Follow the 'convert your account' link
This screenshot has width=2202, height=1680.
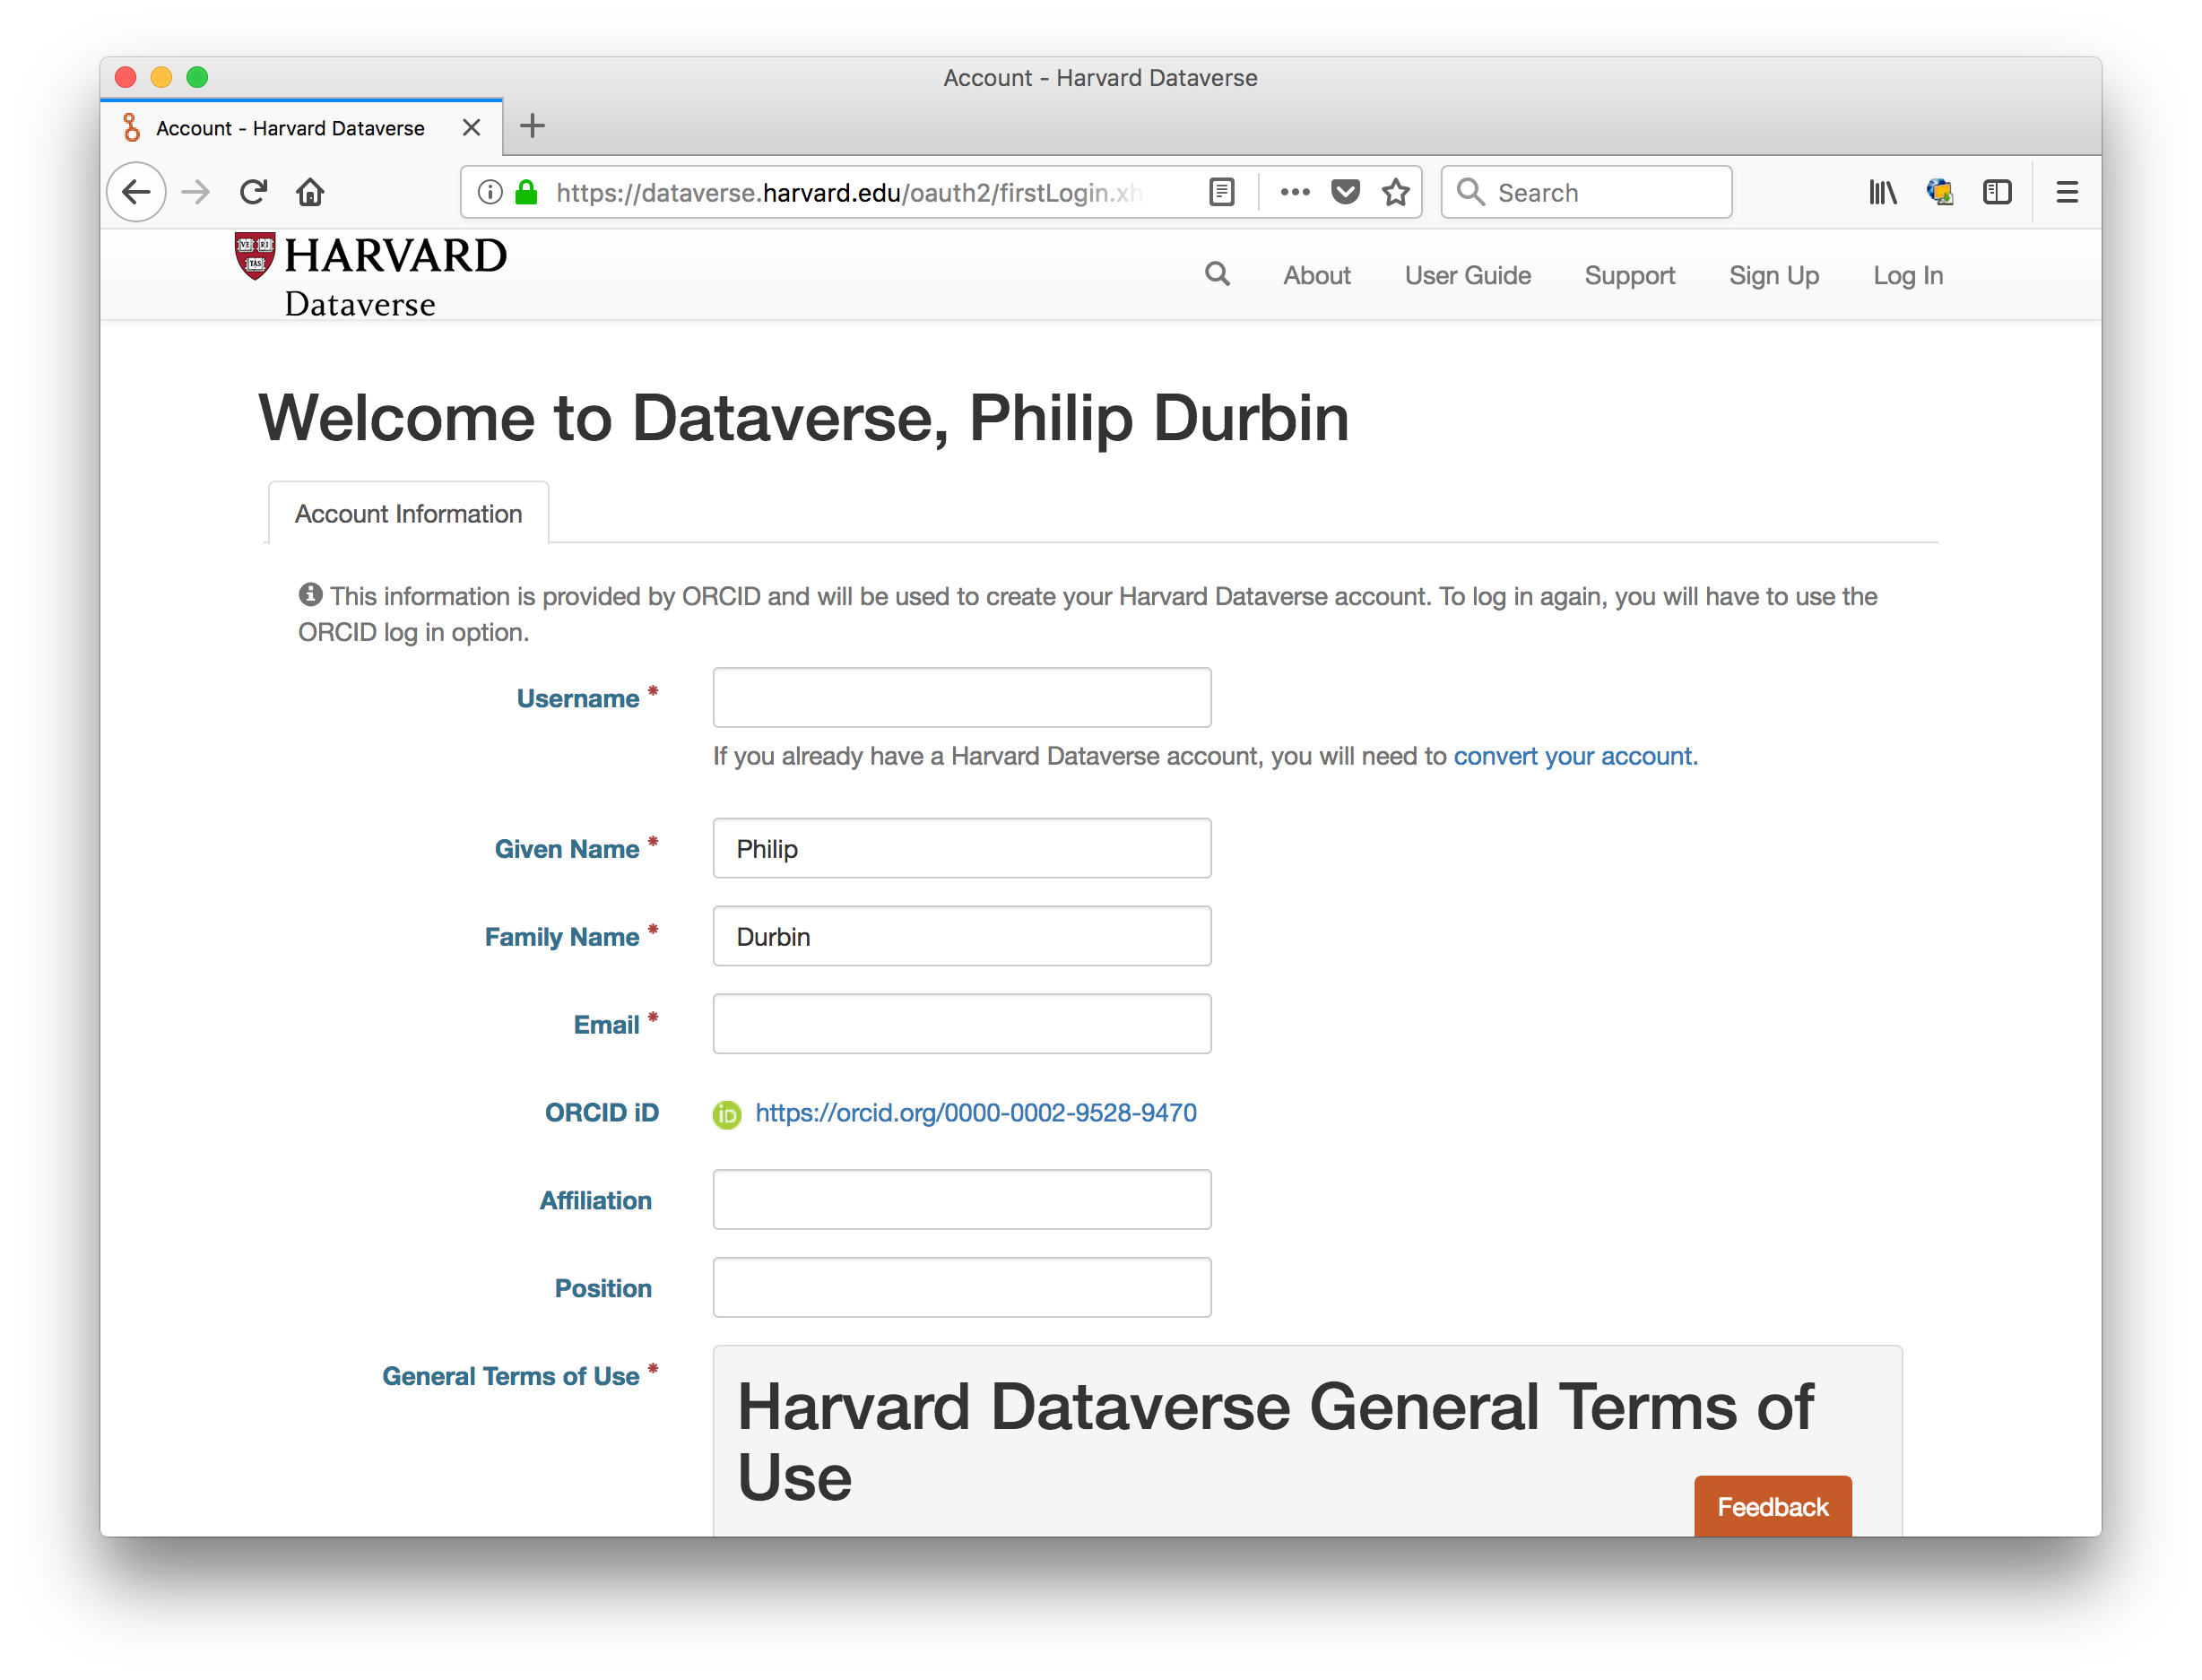[x=1575, y=756]
